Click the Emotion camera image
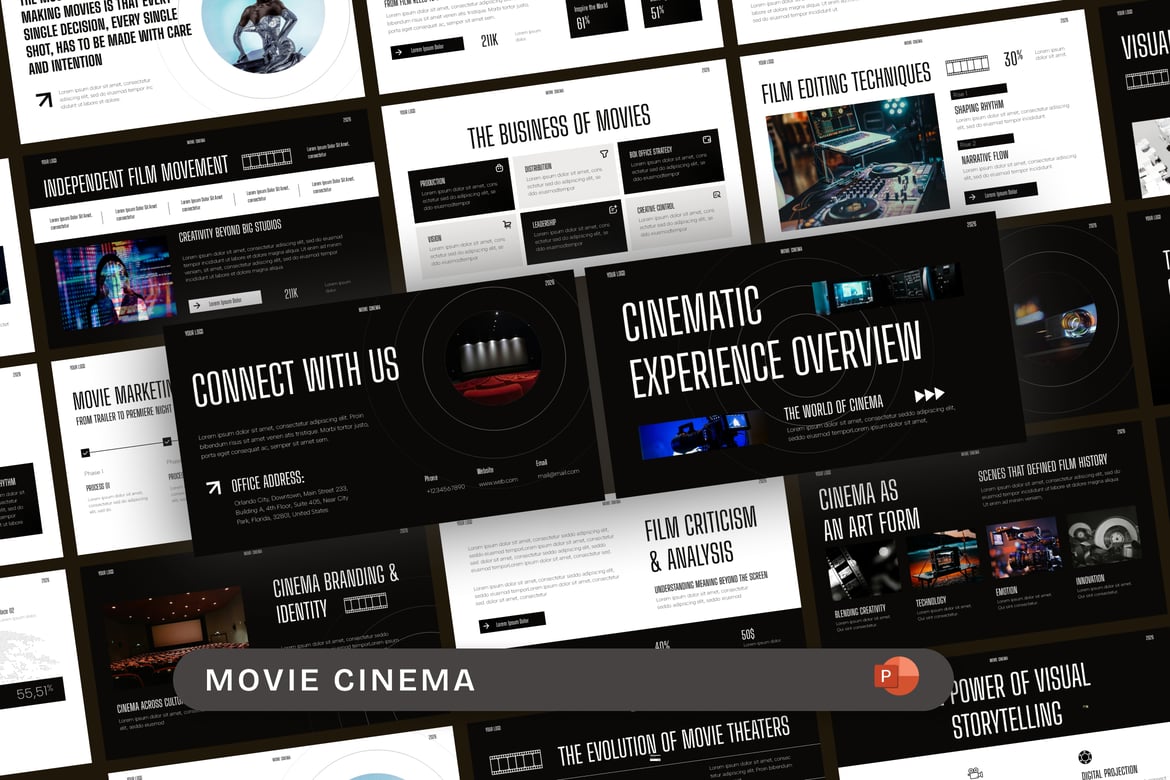This screenshot has height=780, width=1170. [1023, 549]
